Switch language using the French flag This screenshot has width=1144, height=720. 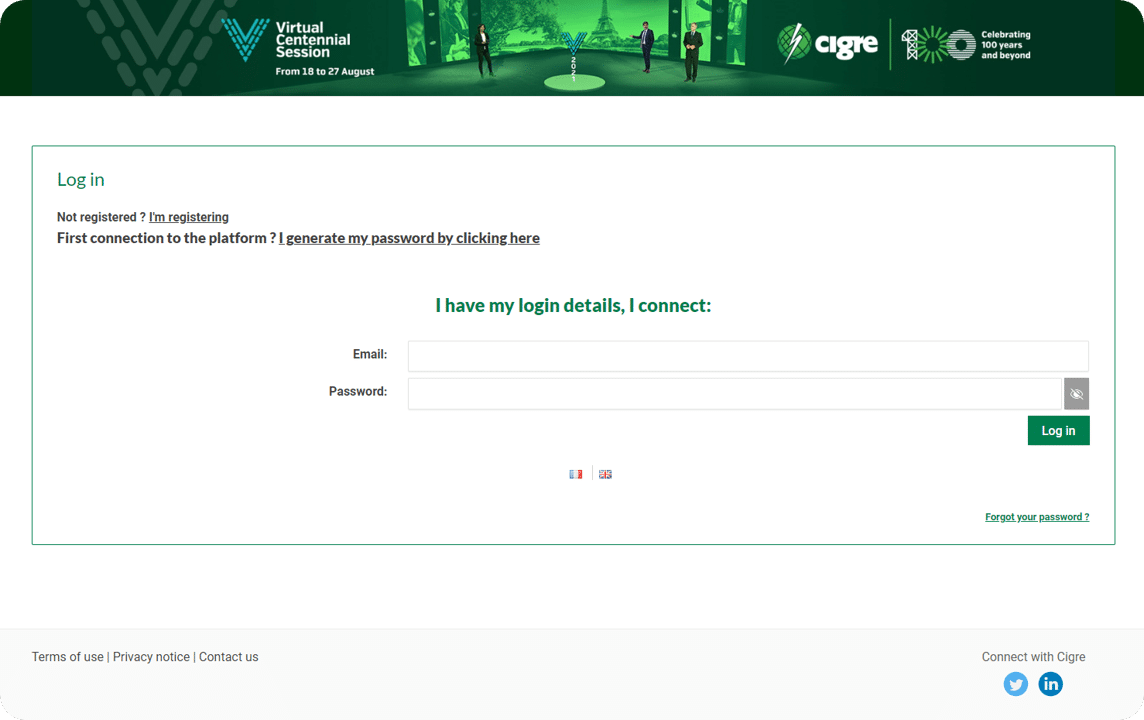click(575, 474)
